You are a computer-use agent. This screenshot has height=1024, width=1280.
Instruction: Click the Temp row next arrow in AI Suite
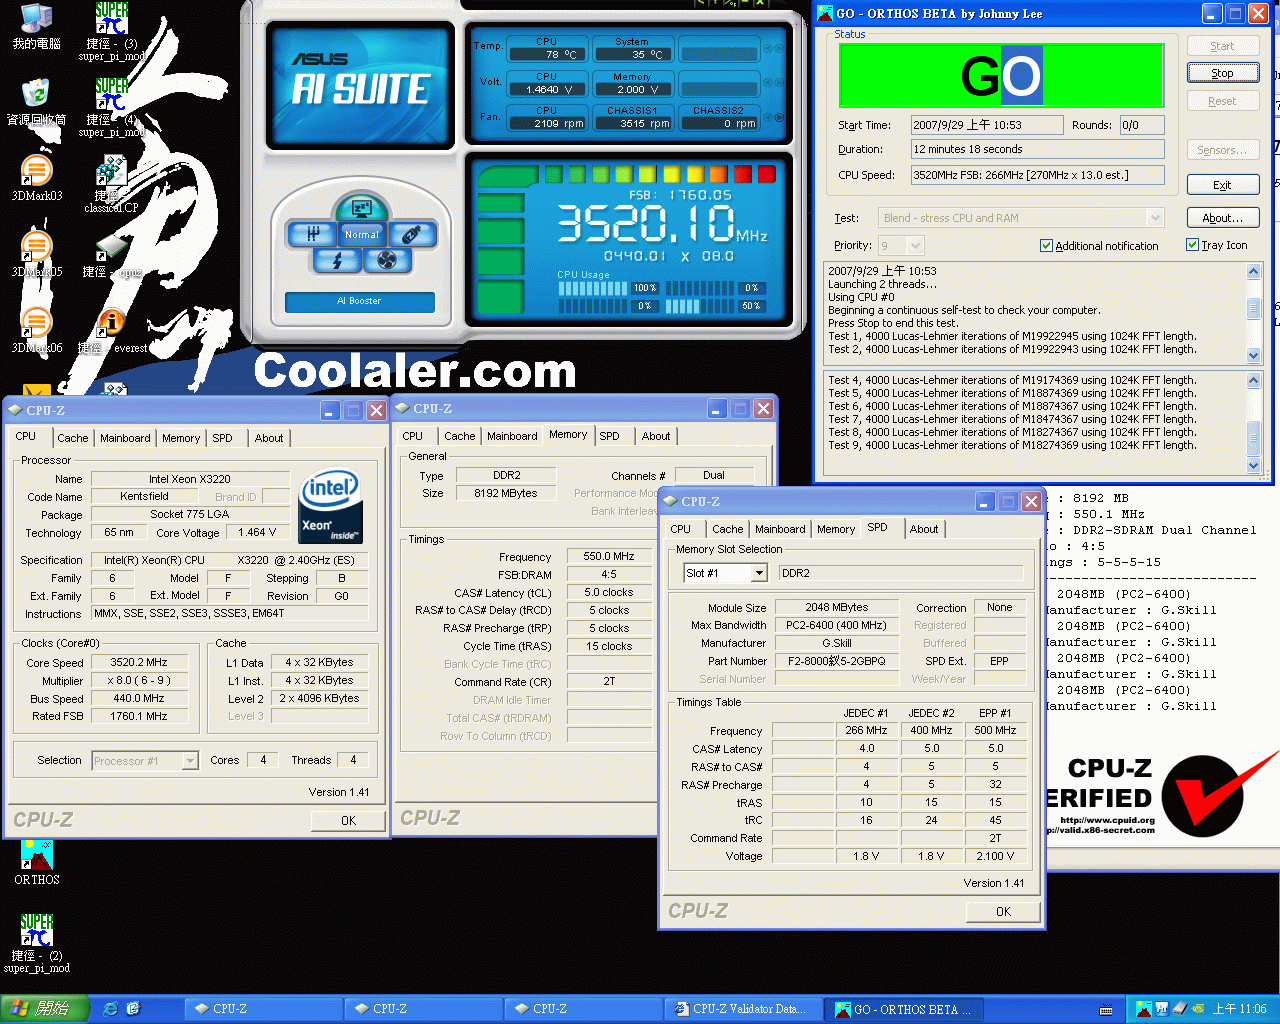[x=779, y=49]
